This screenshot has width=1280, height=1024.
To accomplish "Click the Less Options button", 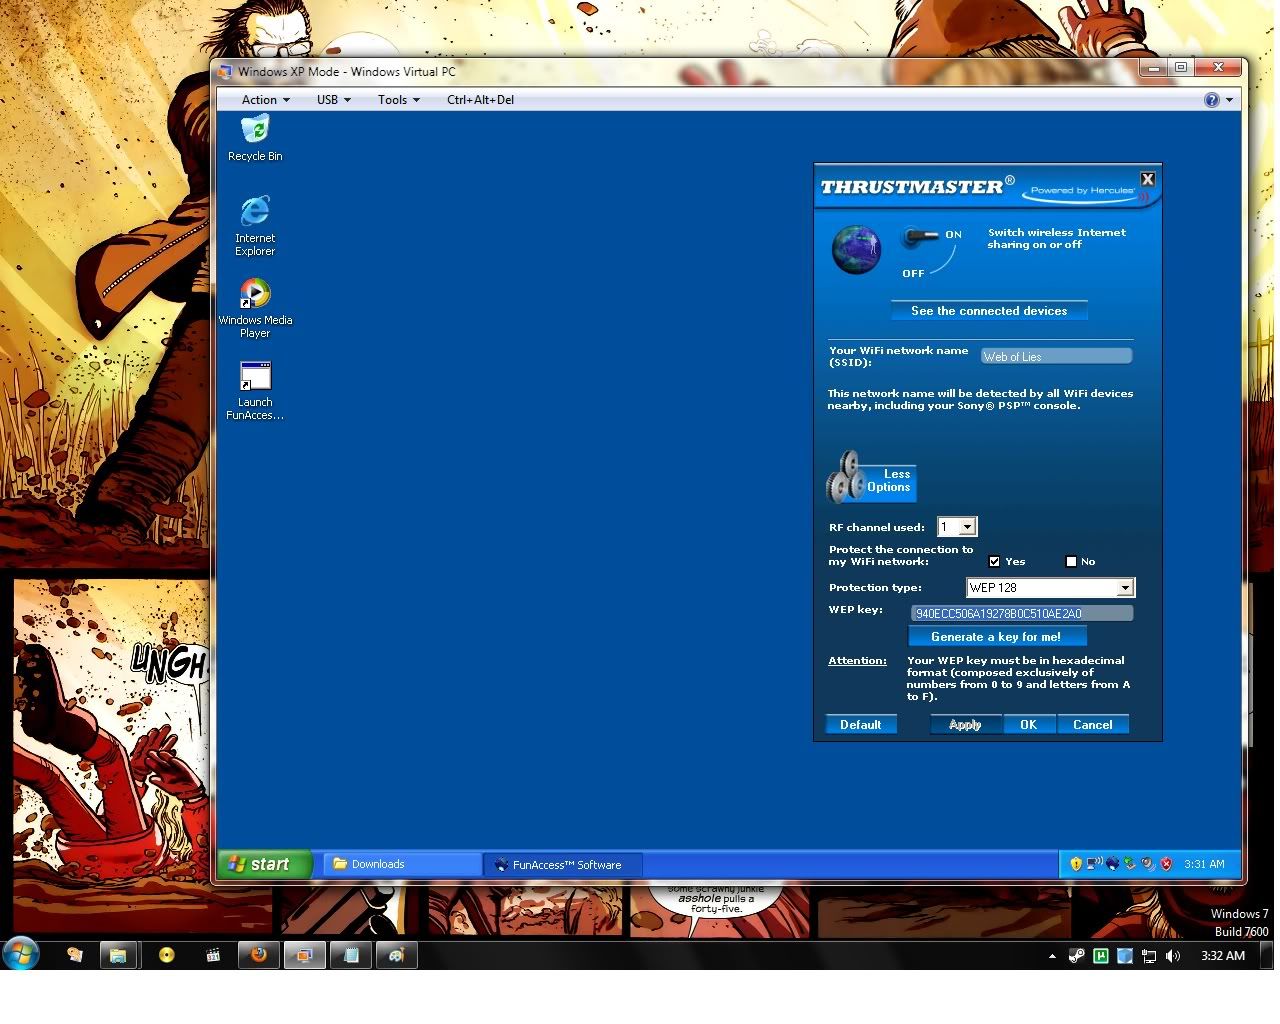I will point(889,481).
